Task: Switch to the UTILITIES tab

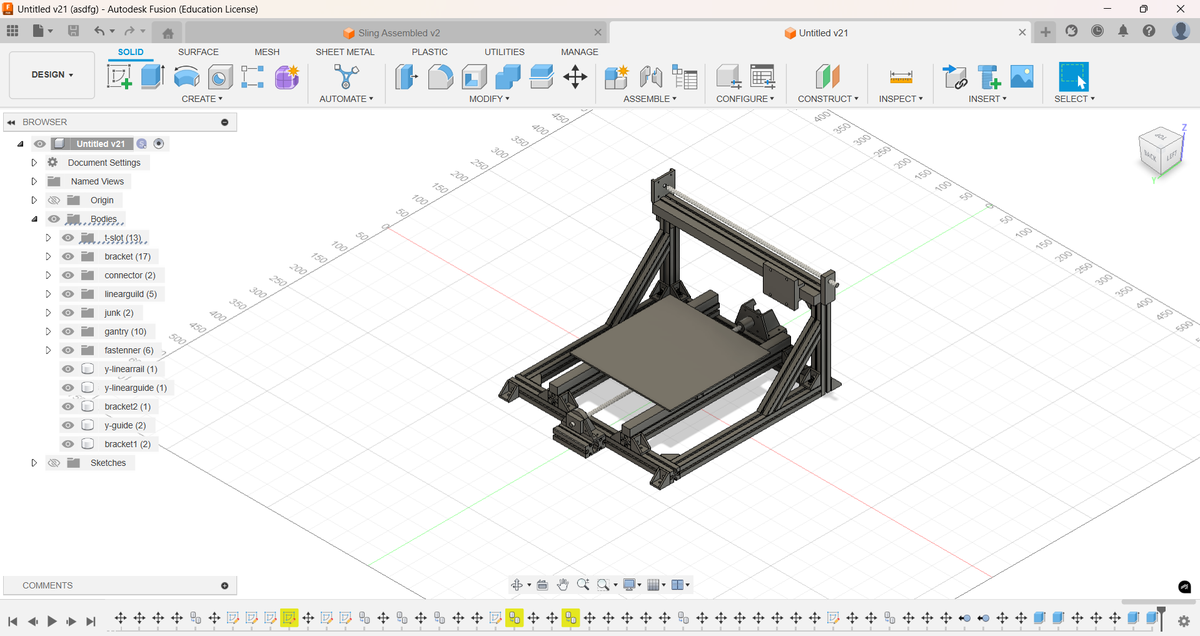Action: coord(504,52)
